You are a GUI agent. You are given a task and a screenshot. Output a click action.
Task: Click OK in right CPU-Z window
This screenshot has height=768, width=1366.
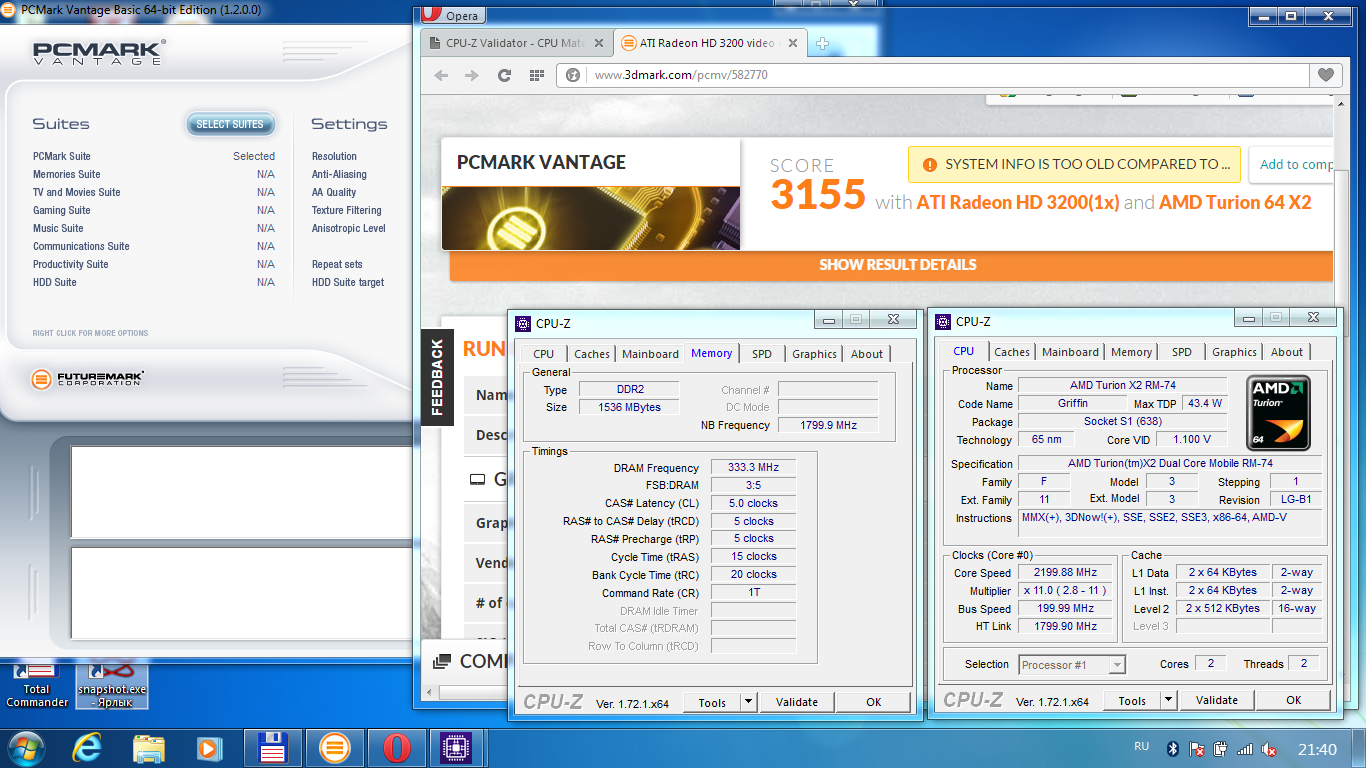click(1294, 700)
